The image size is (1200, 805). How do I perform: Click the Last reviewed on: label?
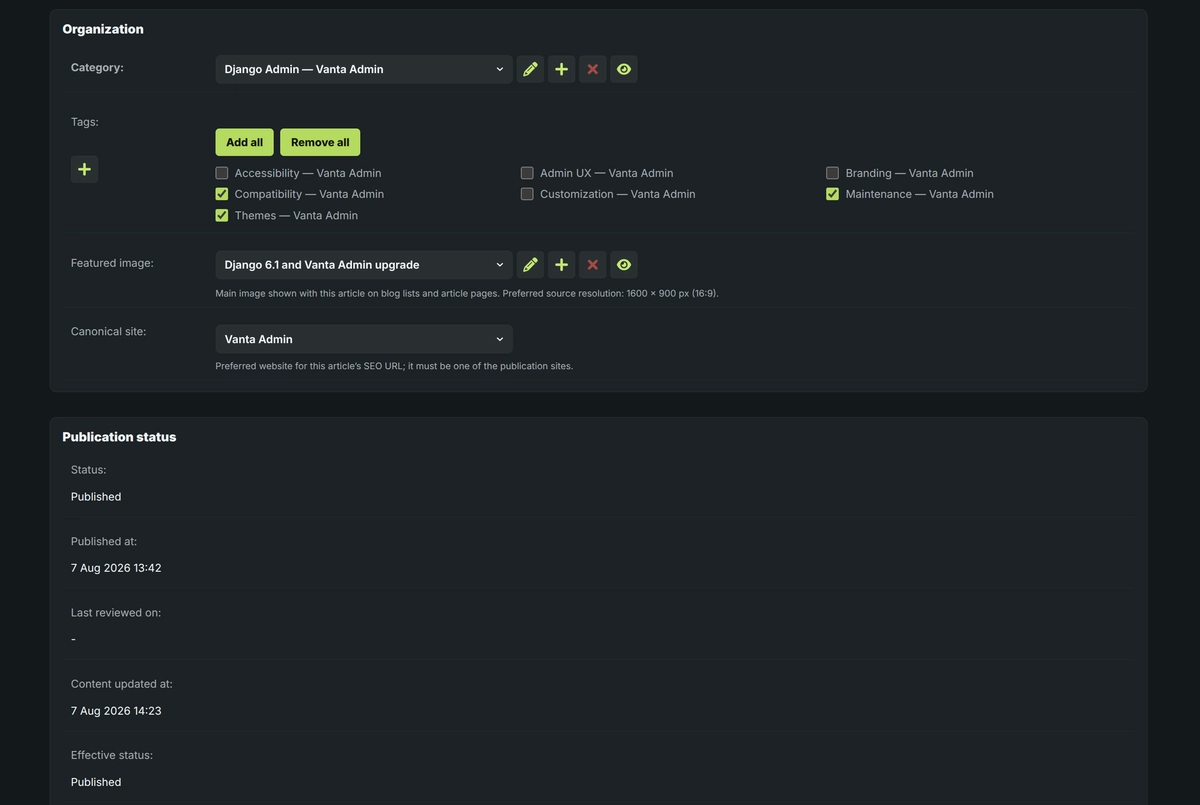116,613
